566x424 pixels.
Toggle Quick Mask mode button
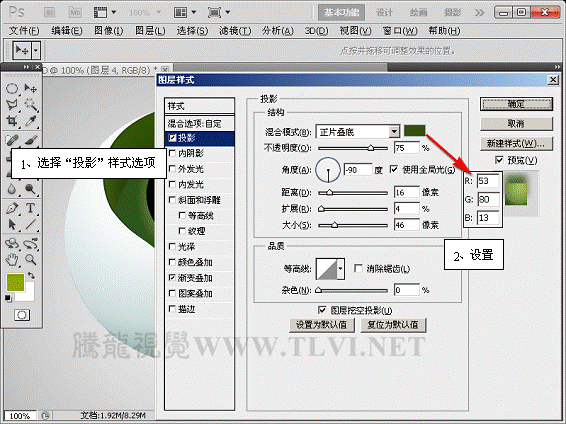pyautogui.click(x=22, y=315)
